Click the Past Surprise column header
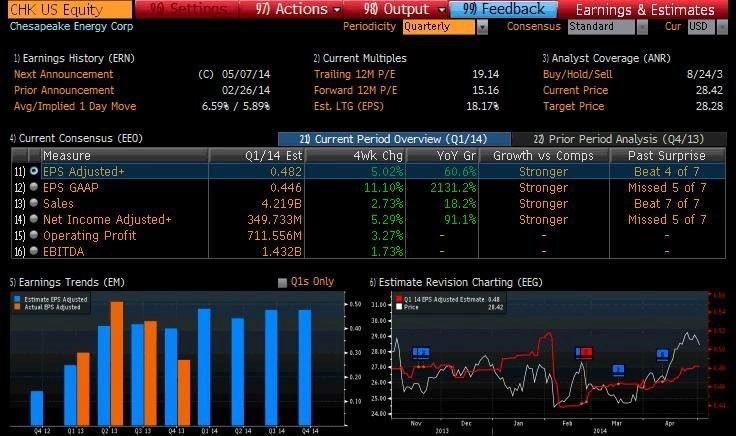Image resolution: width=736 pixels, height=436 pixels. click(667, 155)
